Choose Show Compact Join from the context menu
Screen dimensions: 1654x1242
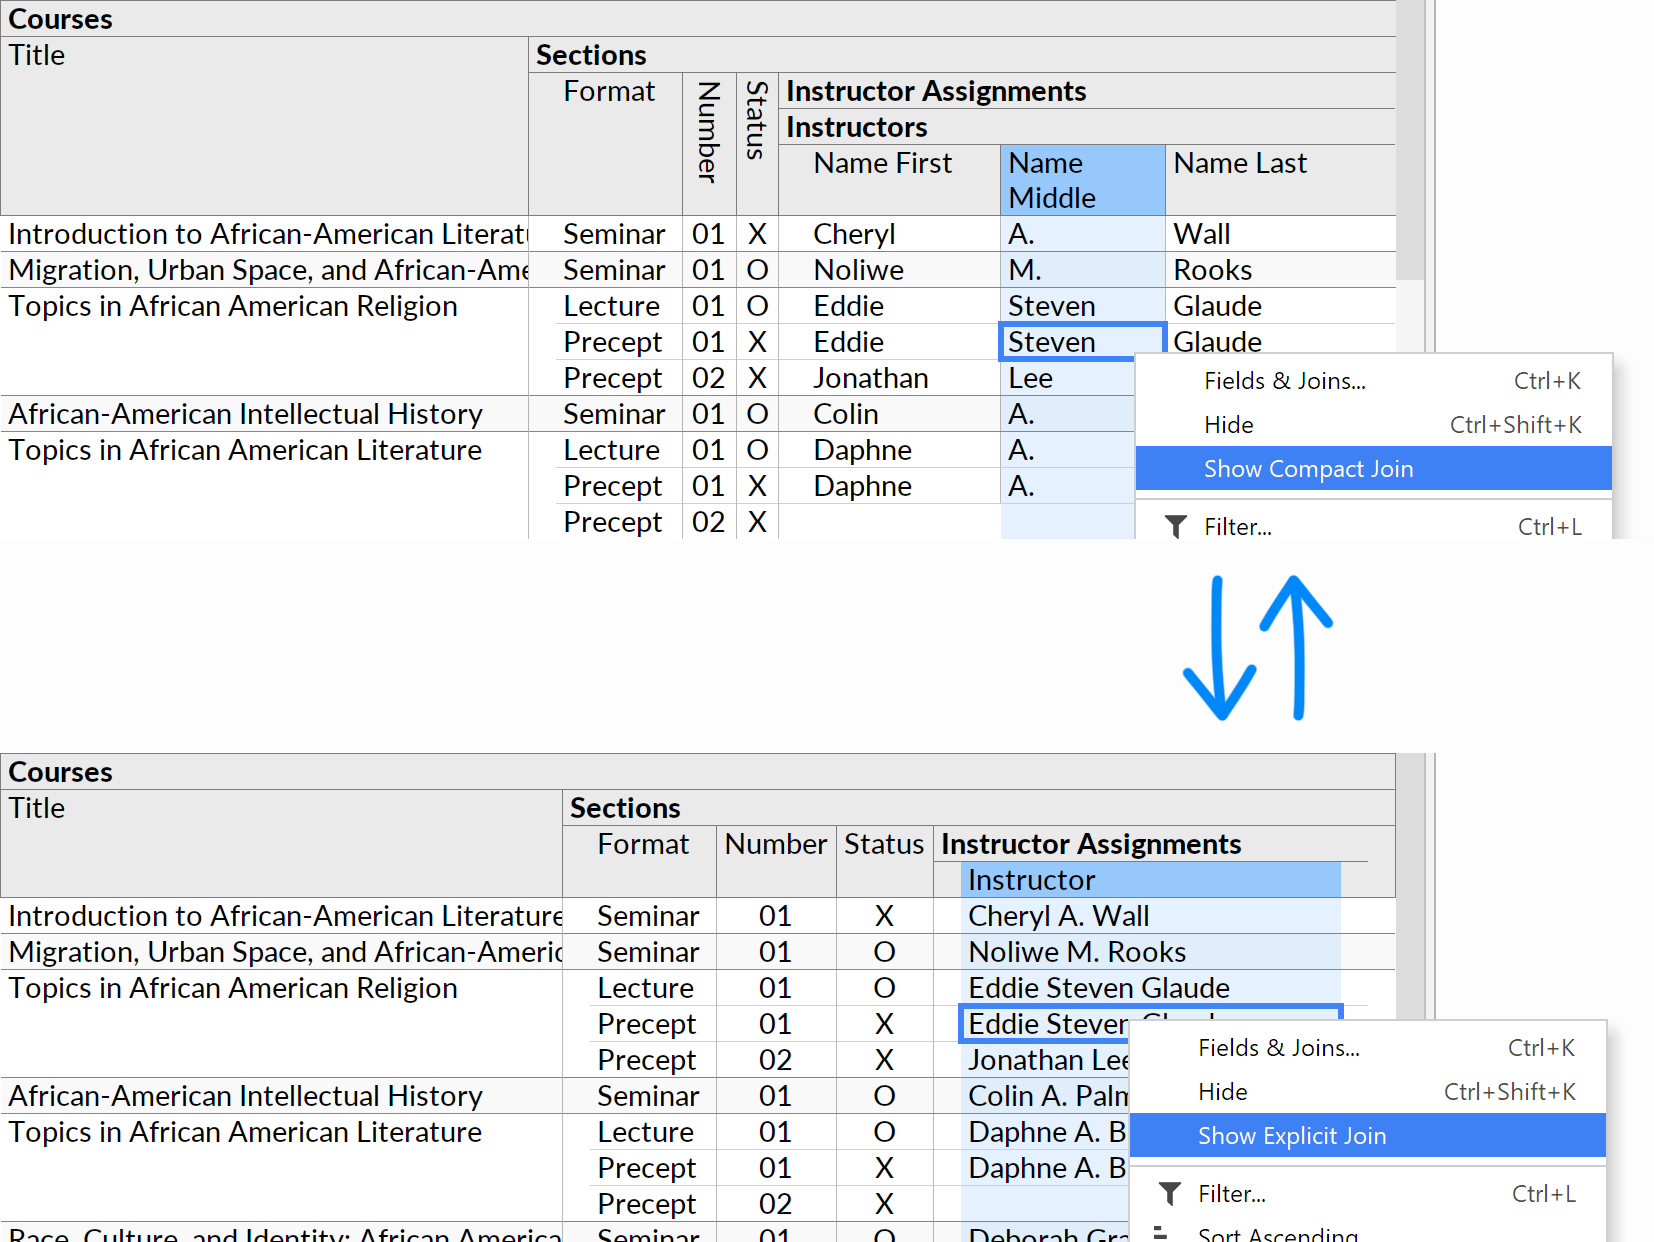click(1308, 469)
